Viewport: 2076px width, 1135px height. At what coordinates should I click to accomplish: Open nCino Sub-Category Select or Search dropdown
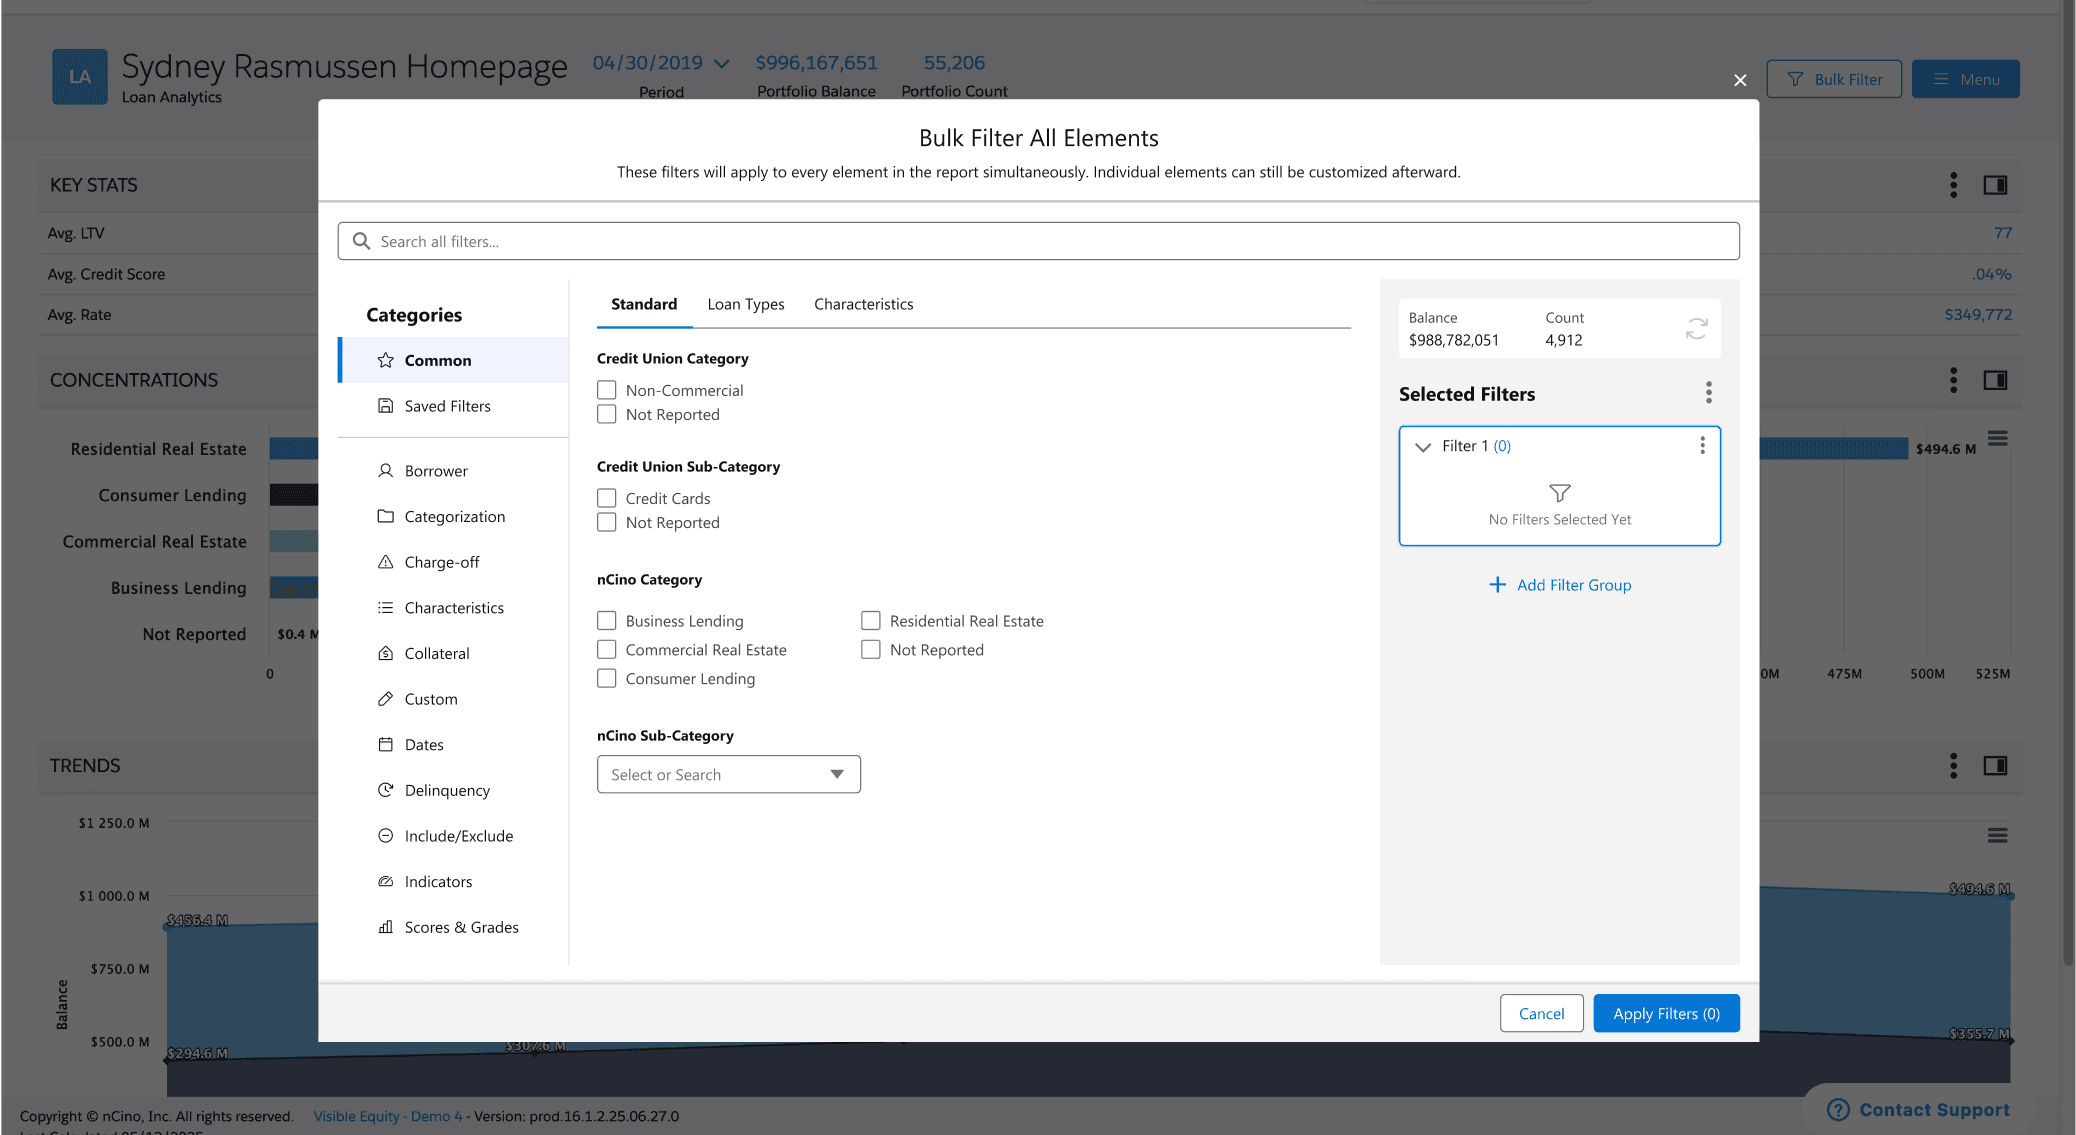[728, 775]
